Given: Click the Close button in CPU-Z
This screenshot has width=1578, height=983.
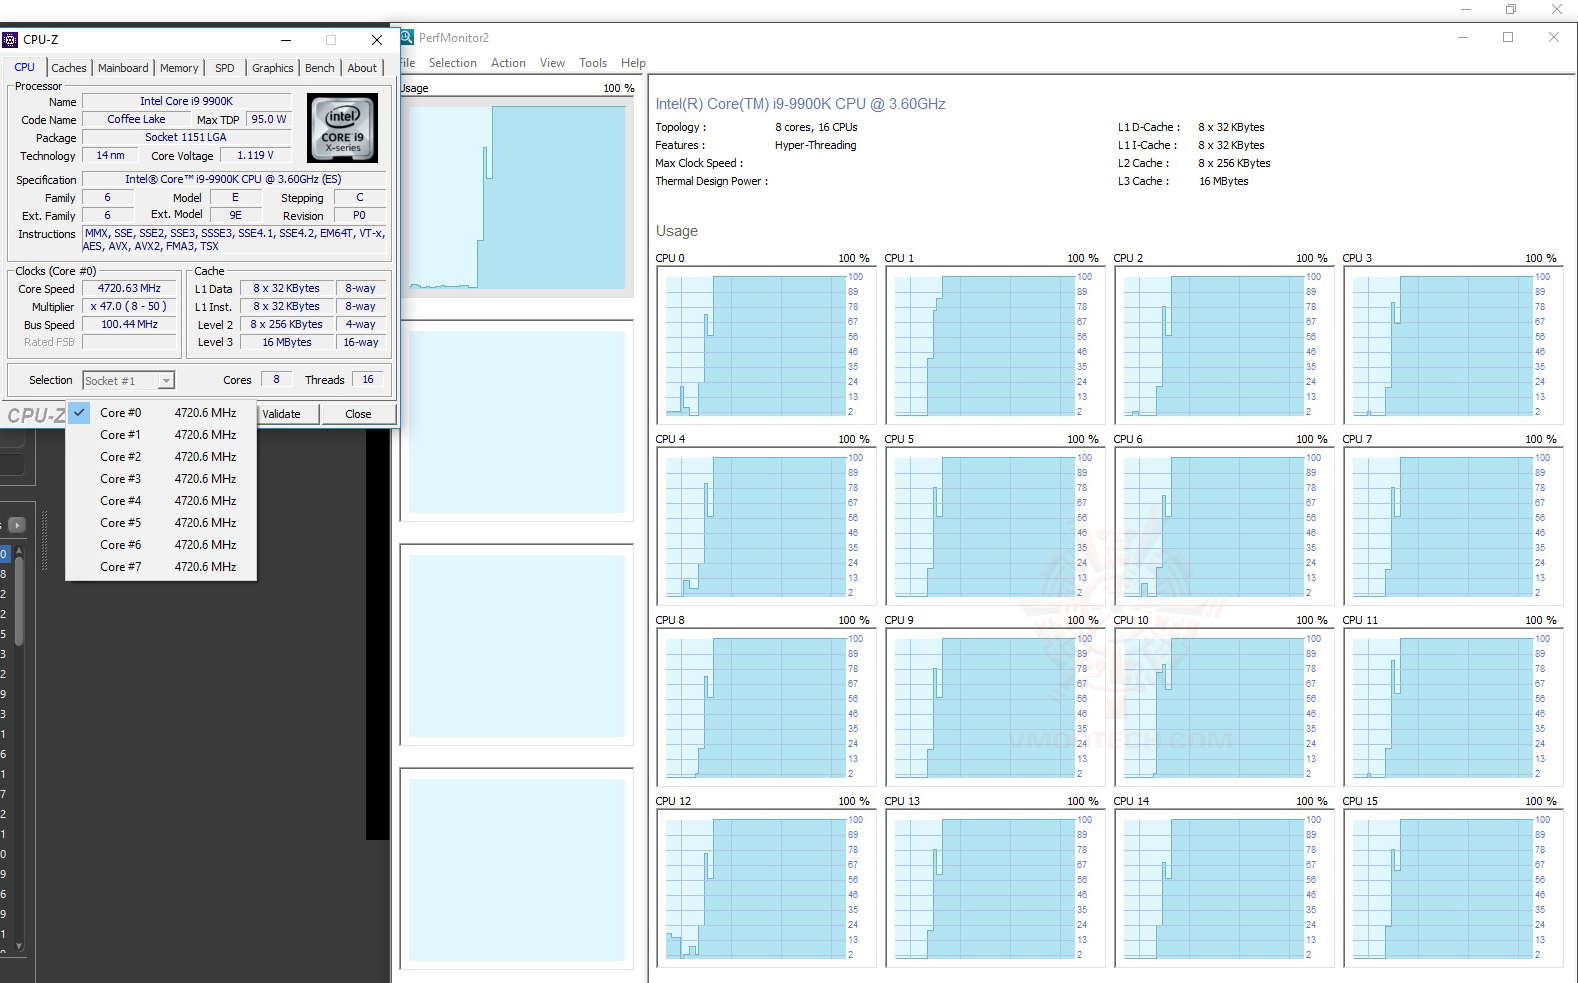Looking at the screenshot, I should 358,414.
